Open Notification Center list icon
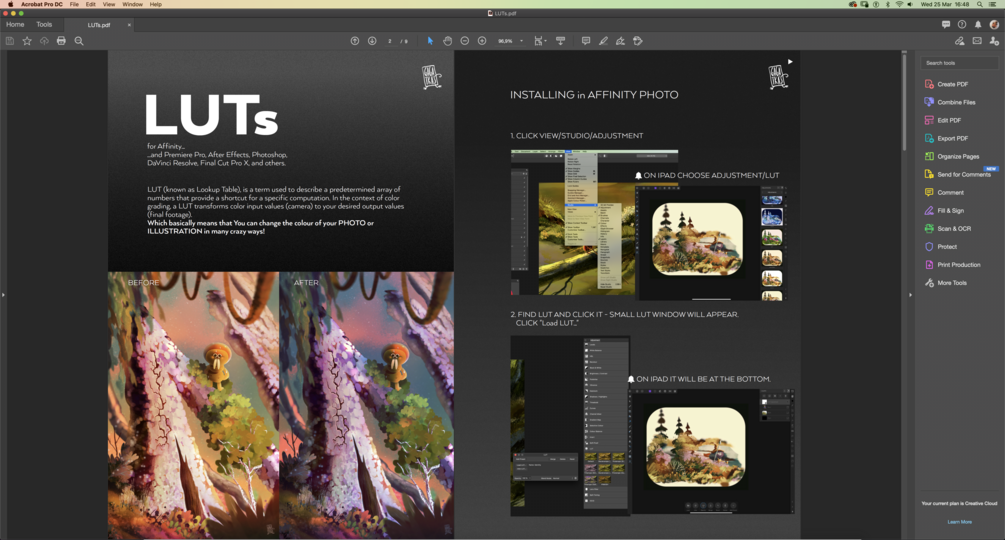Viewport: 1005px width, 540px height. pos(993,4)
